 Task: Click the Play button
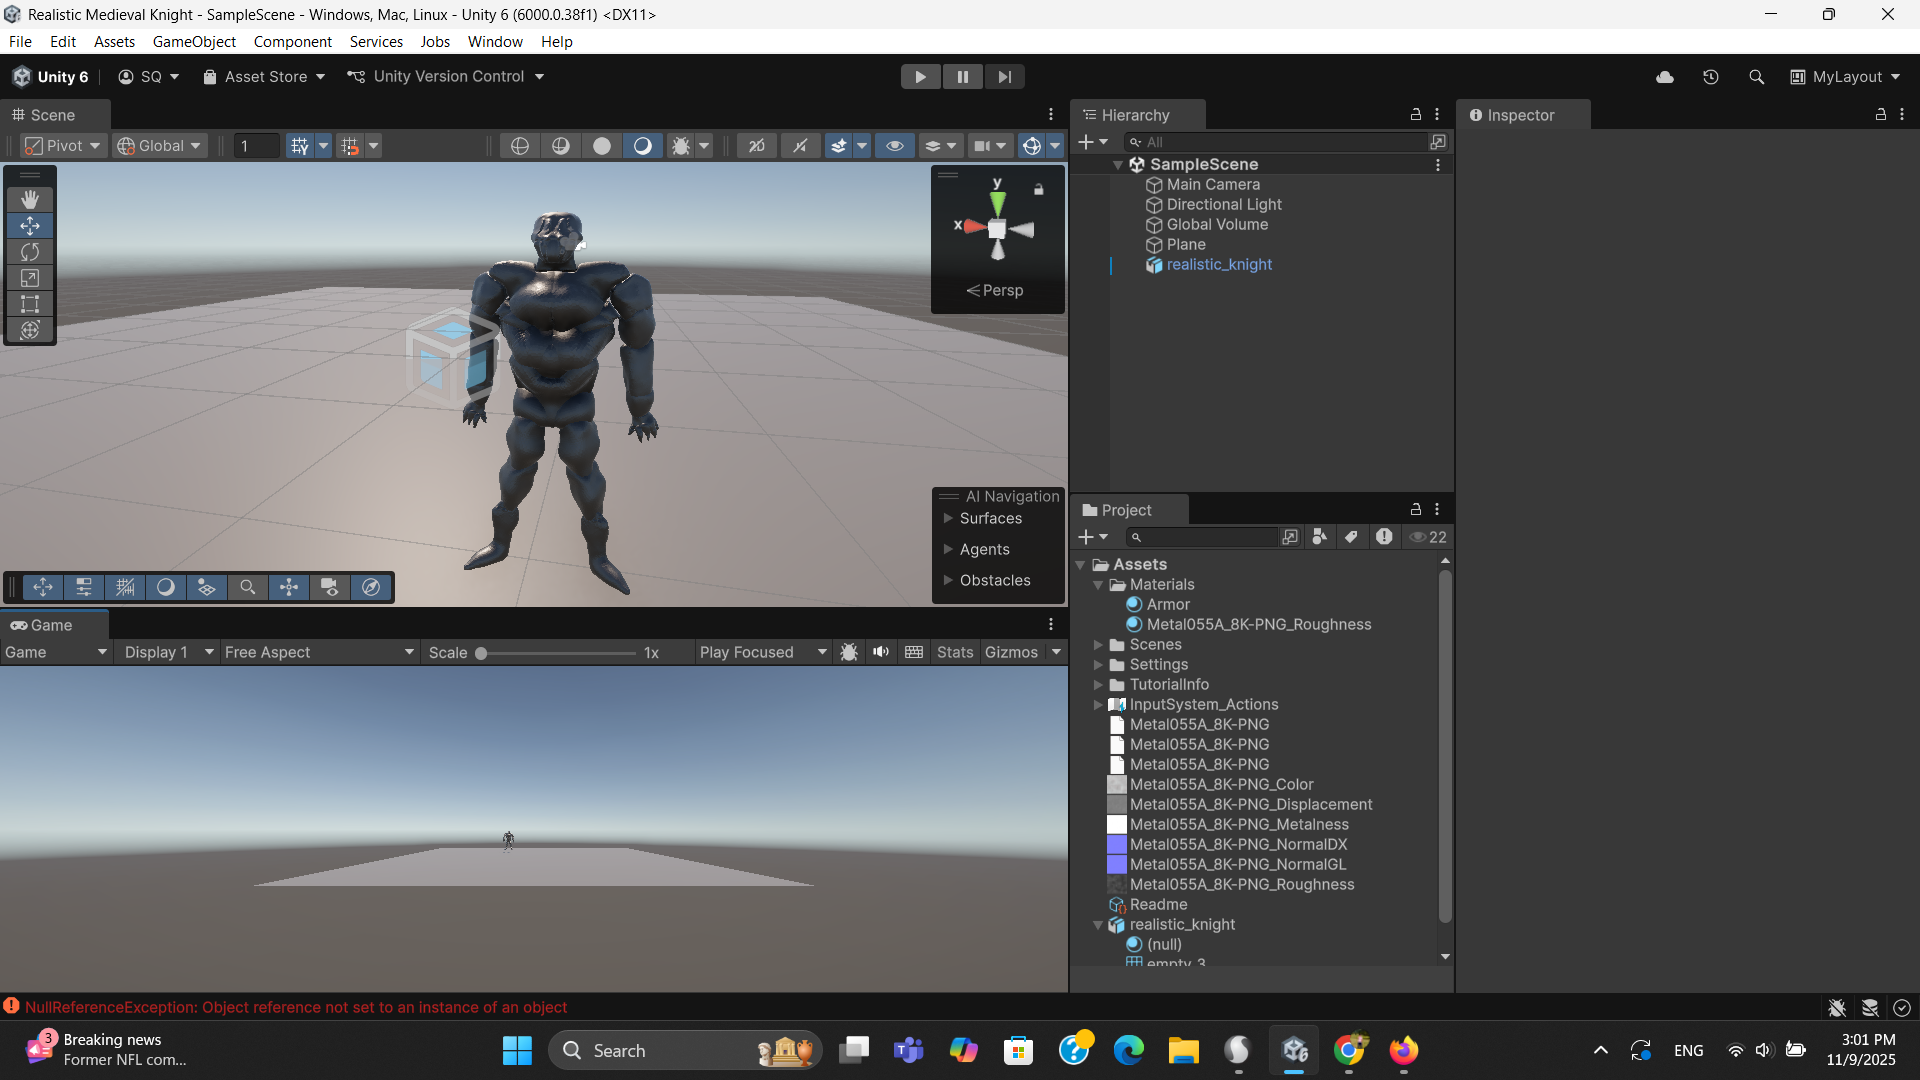point(920,77)
